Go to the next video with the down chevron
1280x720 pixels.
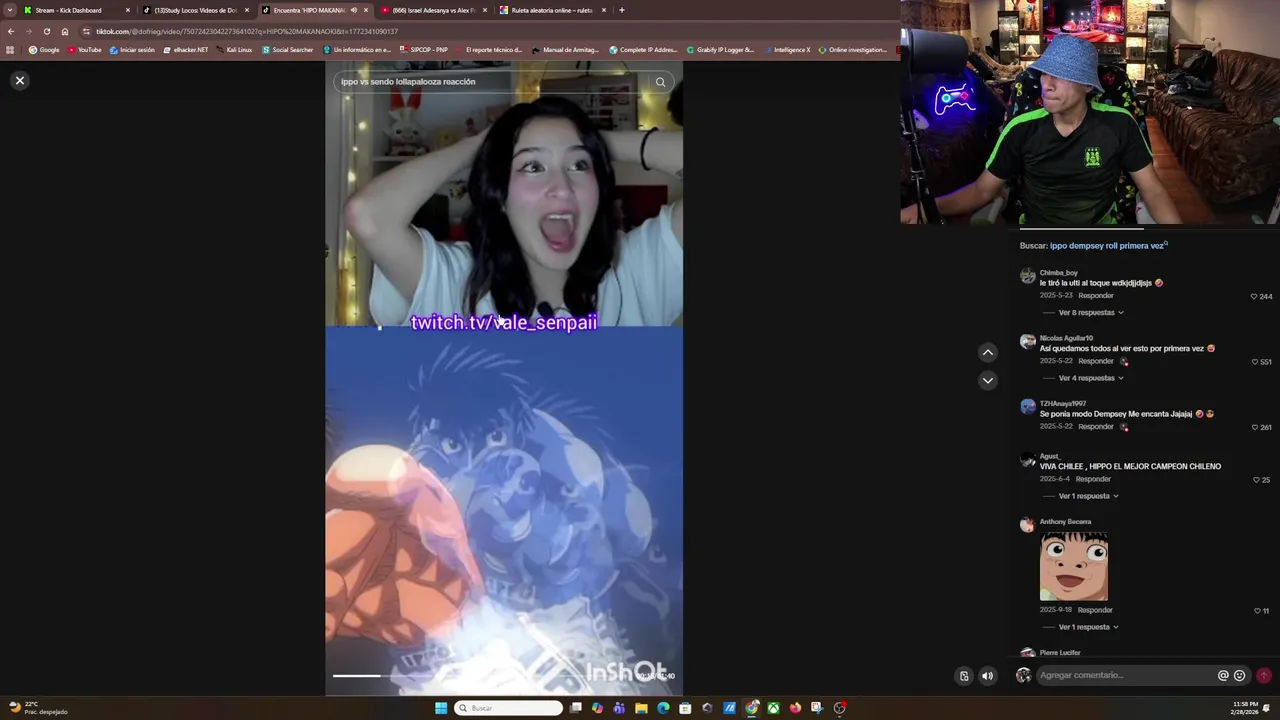click(987, 380)
